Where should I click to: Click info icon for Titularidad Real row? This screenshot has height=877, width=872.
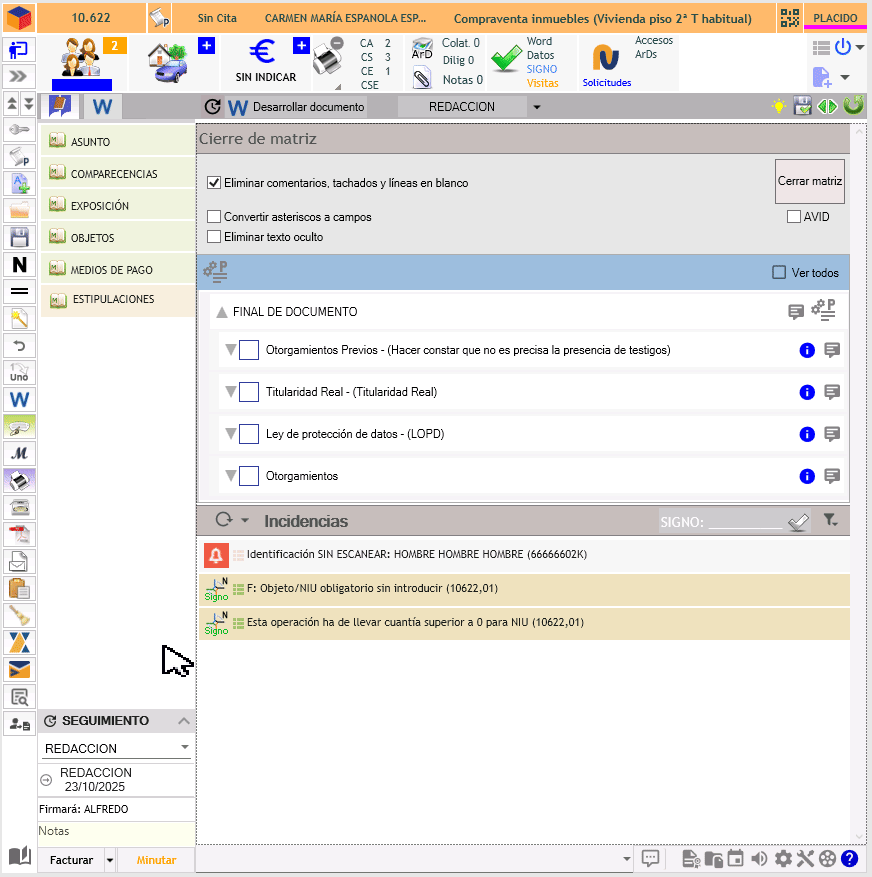pos(807,392)
